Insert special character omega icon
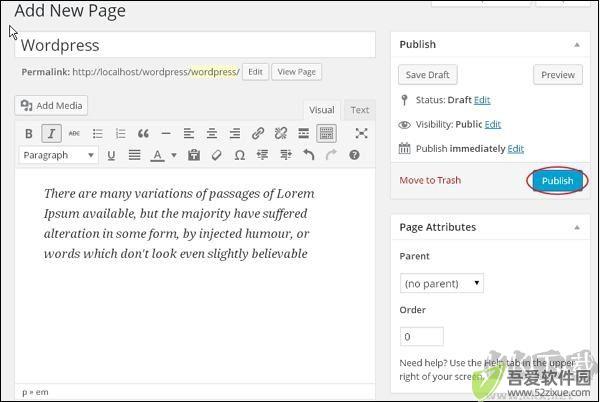This screenshot has width=600, height=402. point(240,155)
